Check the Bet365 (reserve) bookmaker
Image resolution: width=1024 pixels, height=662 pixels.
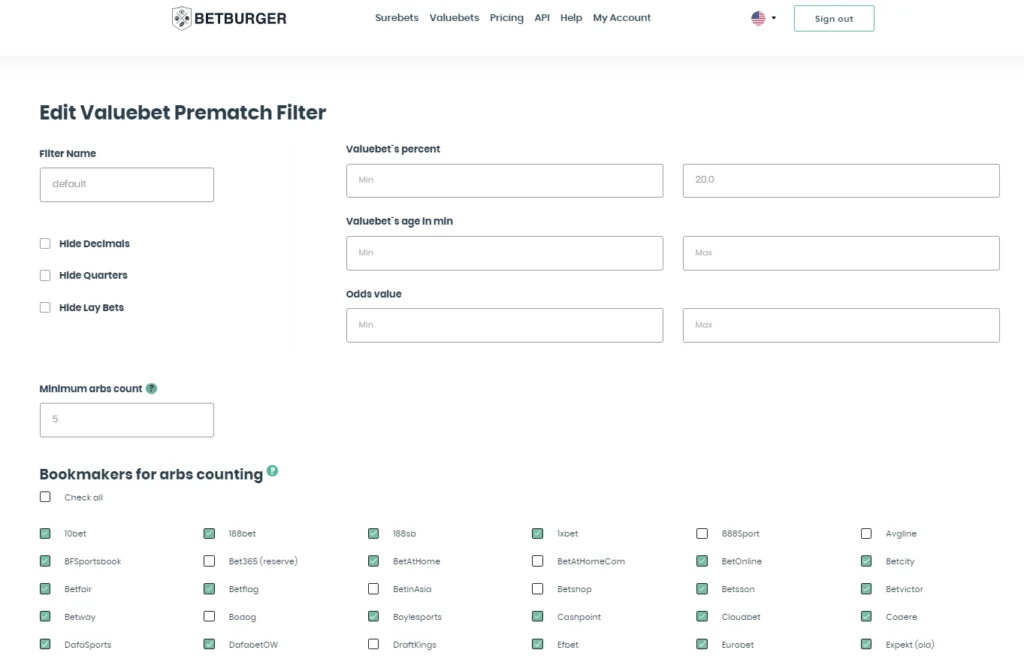[209, 561]
